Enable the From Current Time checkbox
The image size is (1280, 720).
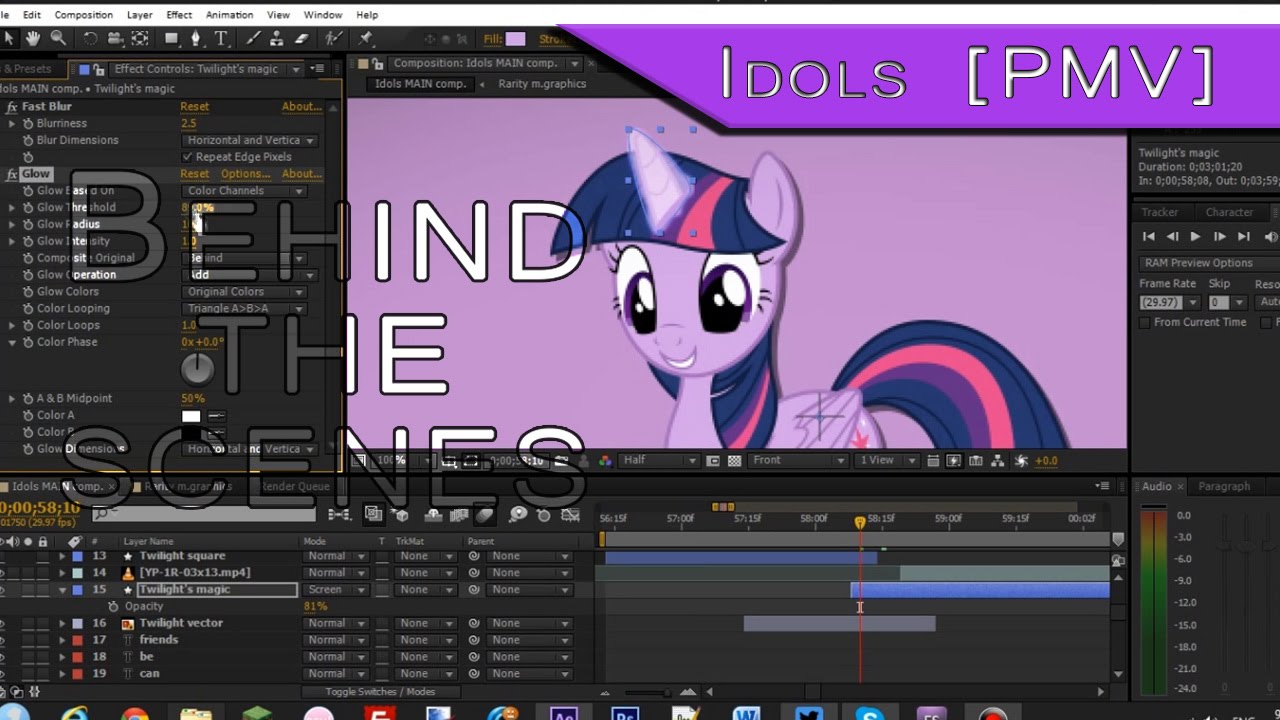pos(1145,322)
